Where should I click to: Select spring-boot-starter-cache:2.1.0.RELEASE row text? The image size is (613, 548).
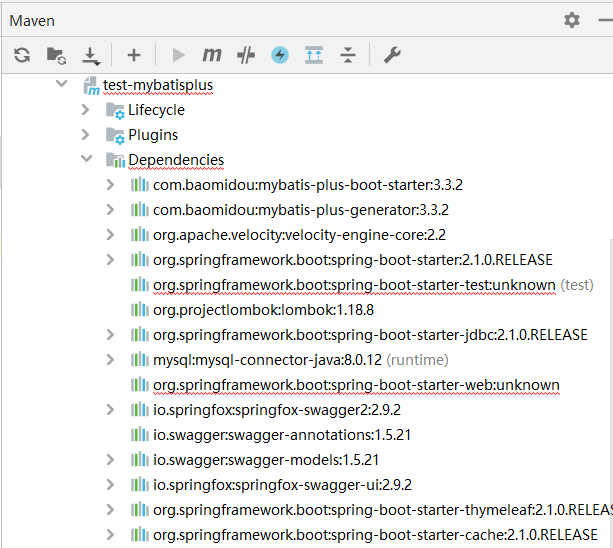(x=375, y=535)
